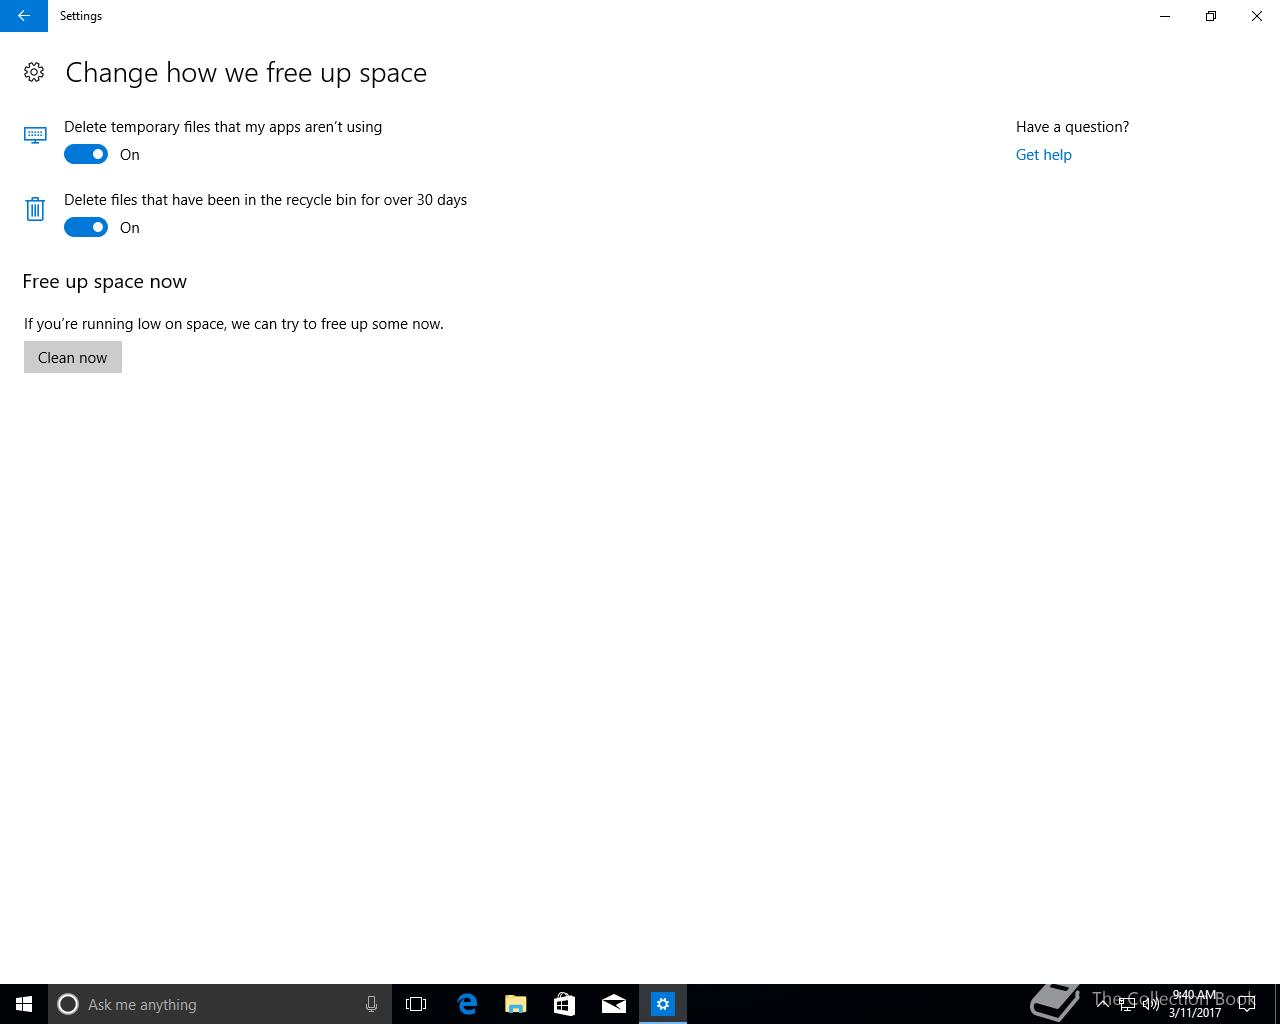Open the Action Center notifications icon
Viewport: 1280px width, 1024px height.
[x=1247, y=1004]
